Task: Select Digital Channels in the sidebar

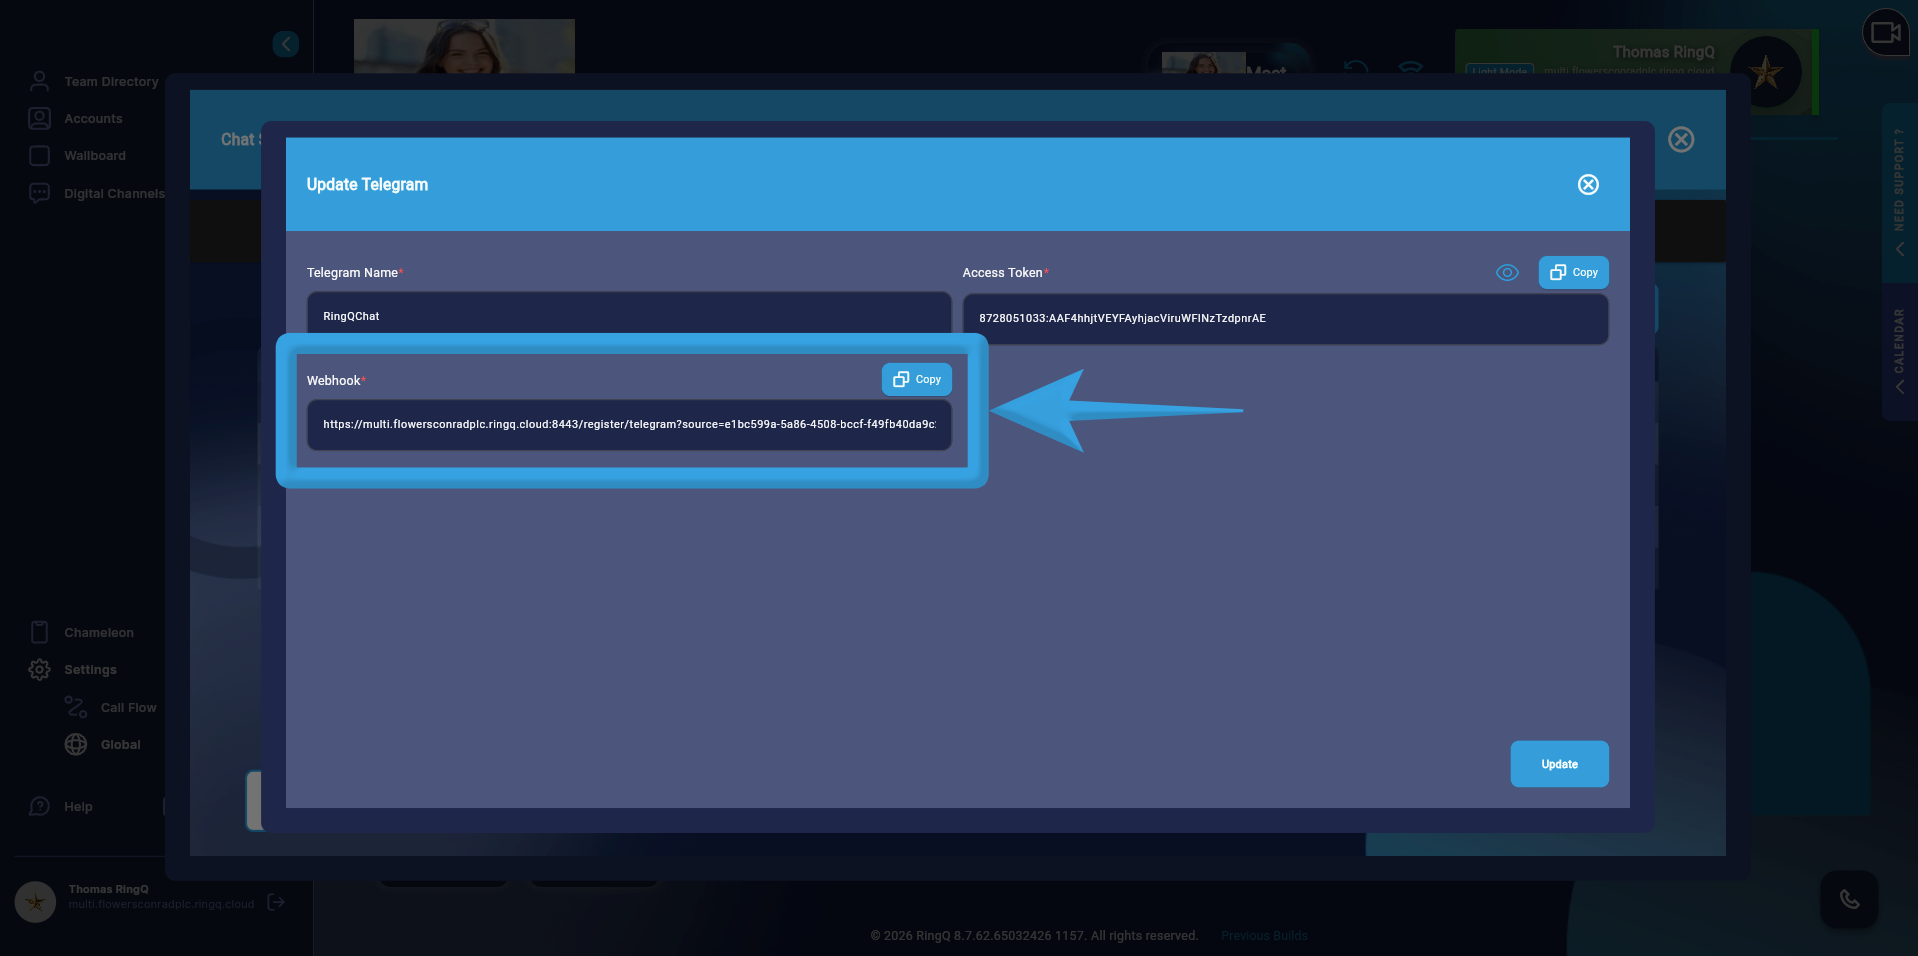Action: tap(40, 193)
